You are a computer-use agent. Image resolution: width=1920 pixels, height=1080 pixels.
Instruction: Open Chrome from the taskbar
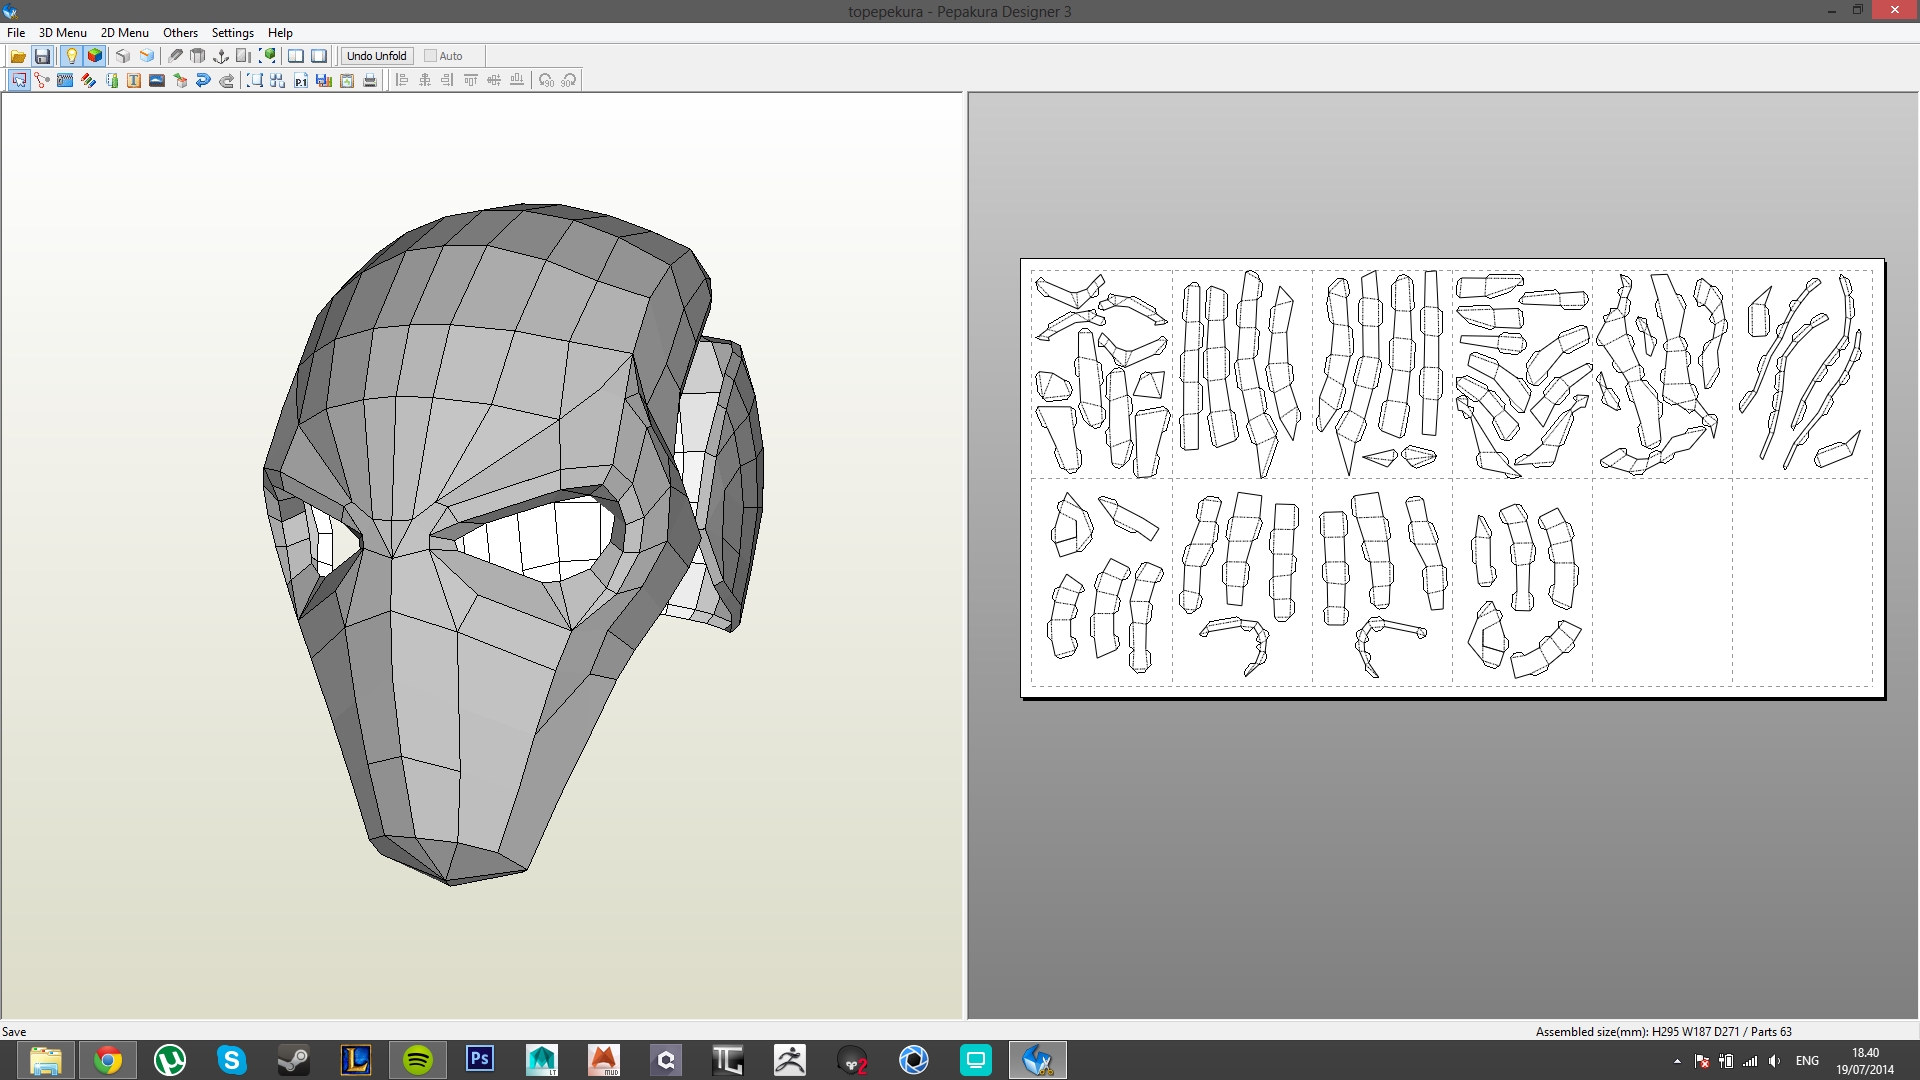108,1060
